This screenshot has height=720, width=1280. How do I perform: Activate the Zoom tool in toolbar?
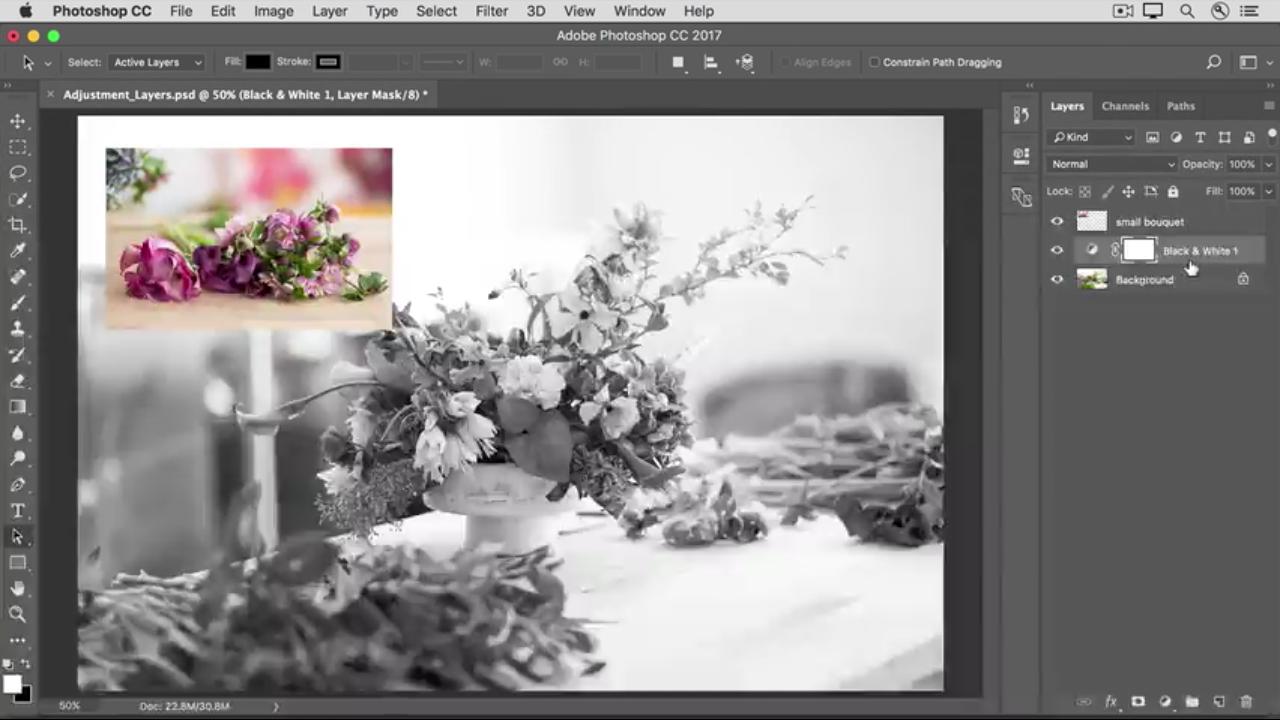[18, 614]
